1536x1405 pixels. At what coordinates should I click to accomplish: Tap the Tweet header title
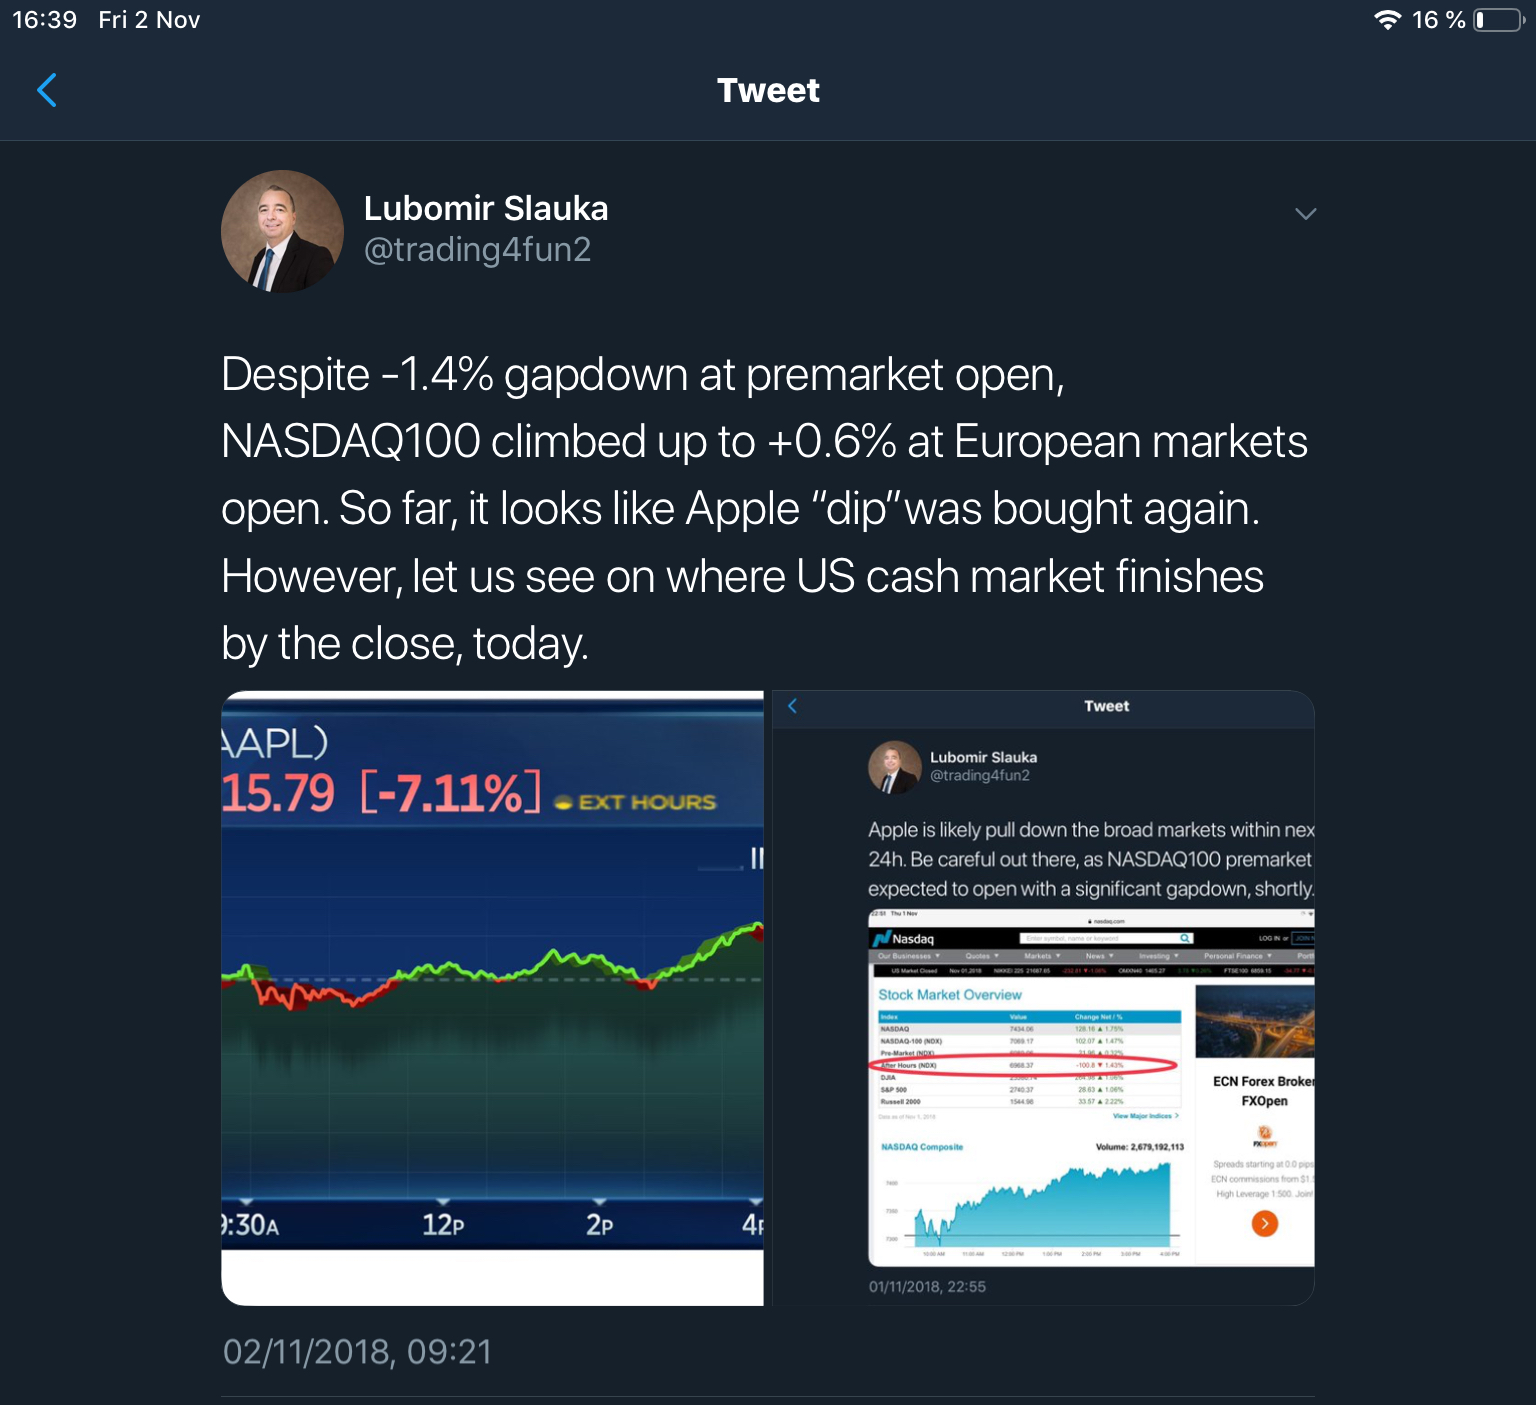coord(768,90)
